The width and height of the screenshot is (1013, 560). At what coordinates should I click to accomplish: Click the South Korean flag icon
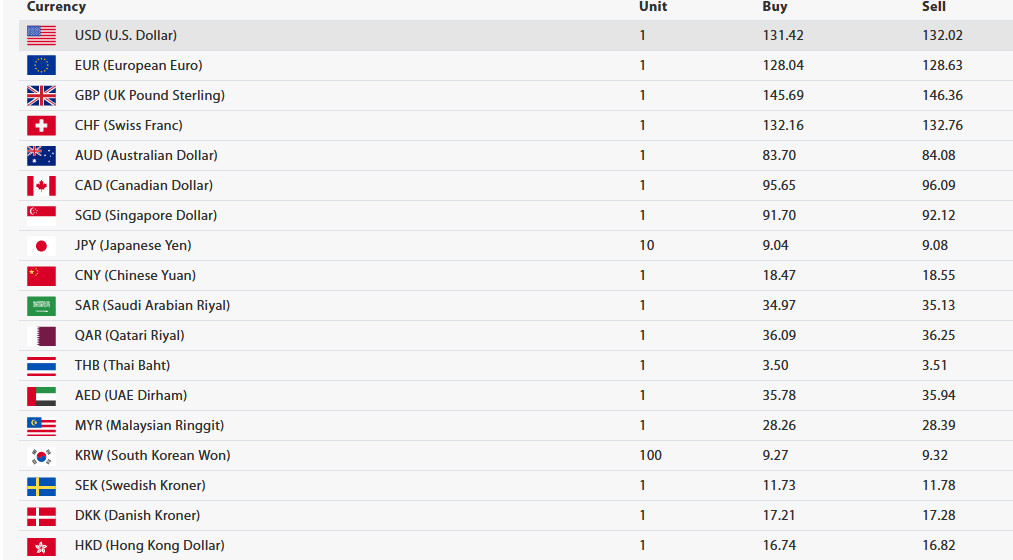coord(41,456)
